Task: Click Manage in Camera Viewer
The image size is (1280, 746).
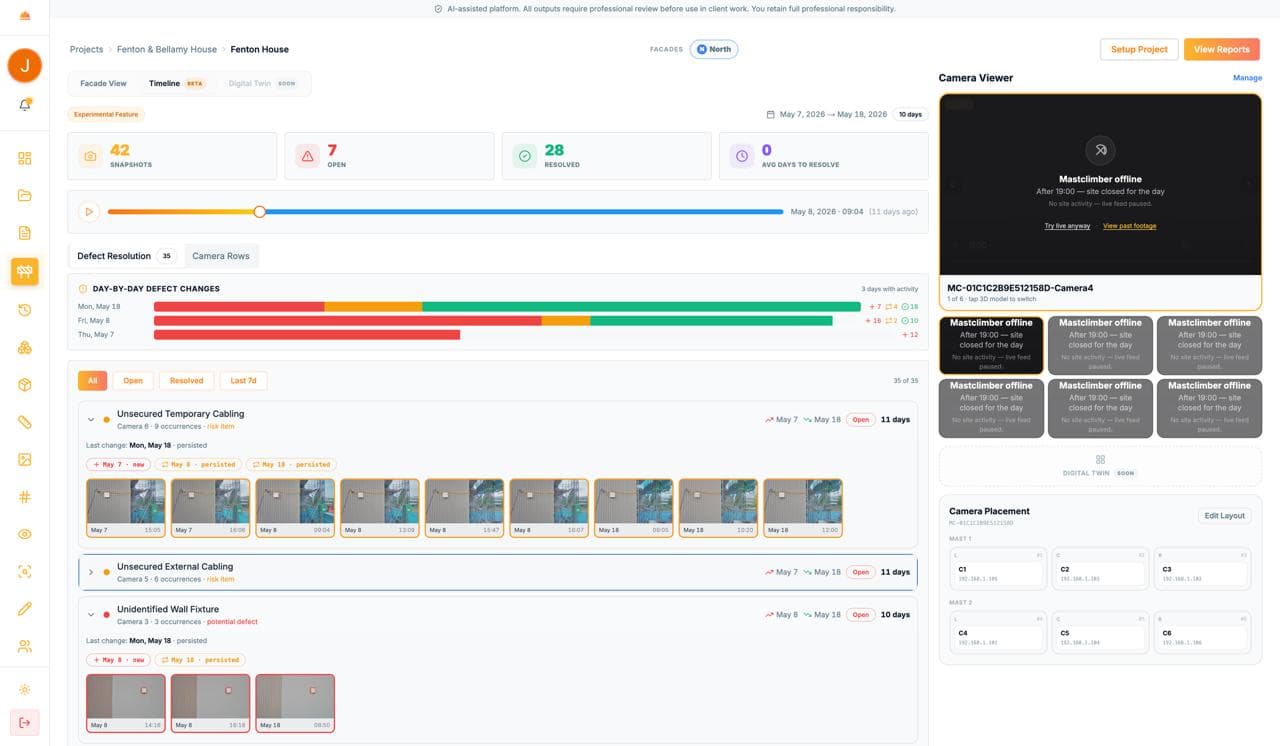Action: point(1247,78)
